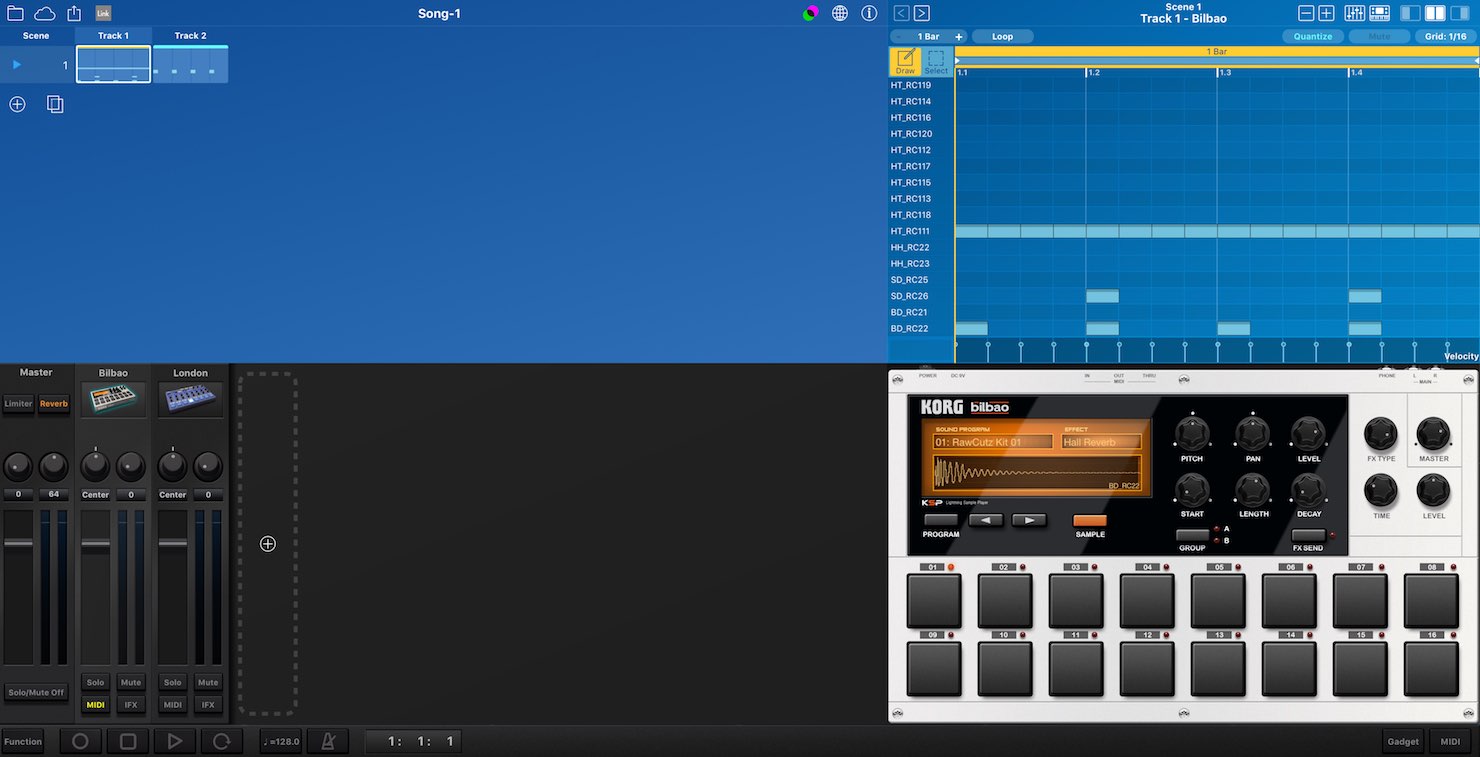This screenshot has height=757, width=1480.
Task: Open the Grid: 1/16 selector
Action: point(1445,36)
